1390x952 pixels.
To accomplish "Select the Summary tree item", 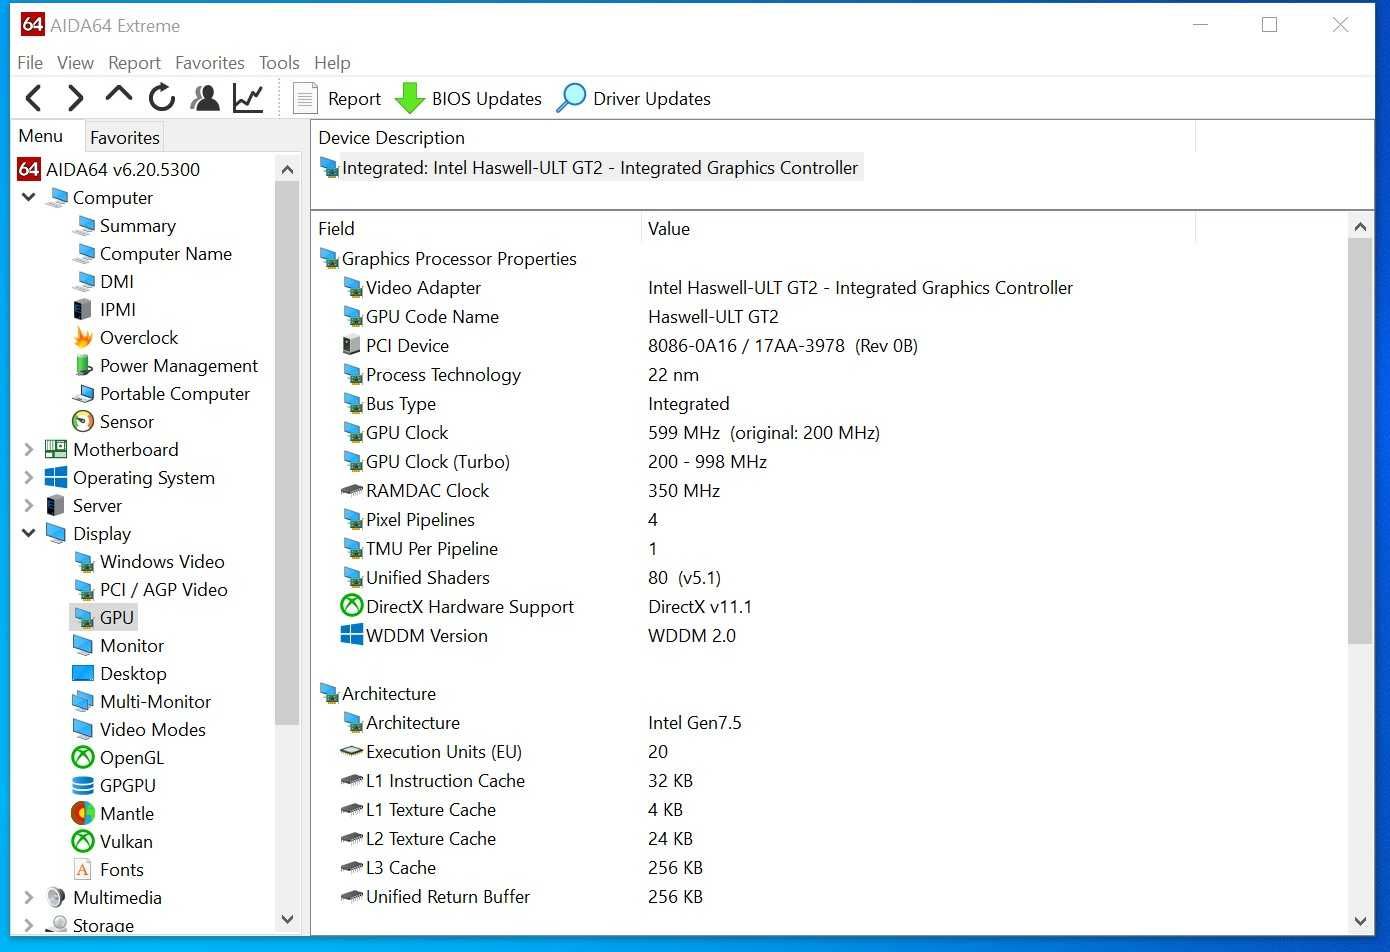I will click(137, 226).
